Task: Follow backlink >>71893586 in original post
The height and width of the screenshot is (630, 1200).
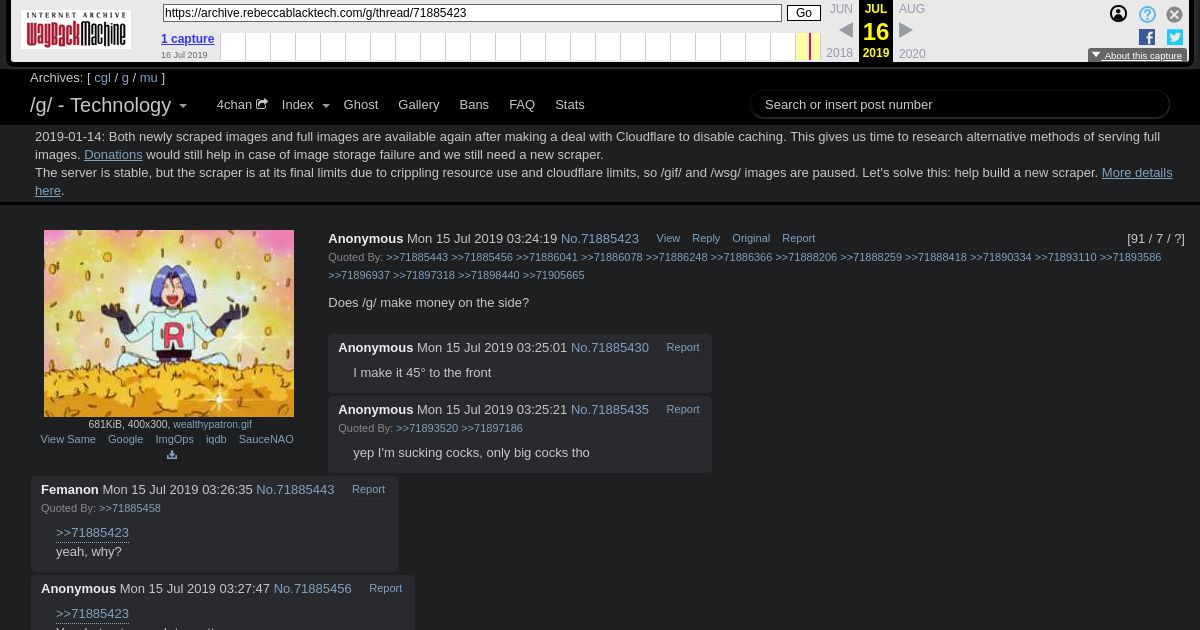Action: [x=1130, y=257]
